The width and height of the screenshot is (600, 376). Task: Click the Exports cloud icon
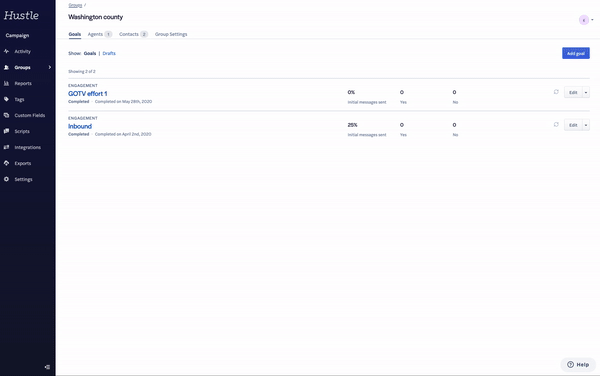click(x=7, y=163)
